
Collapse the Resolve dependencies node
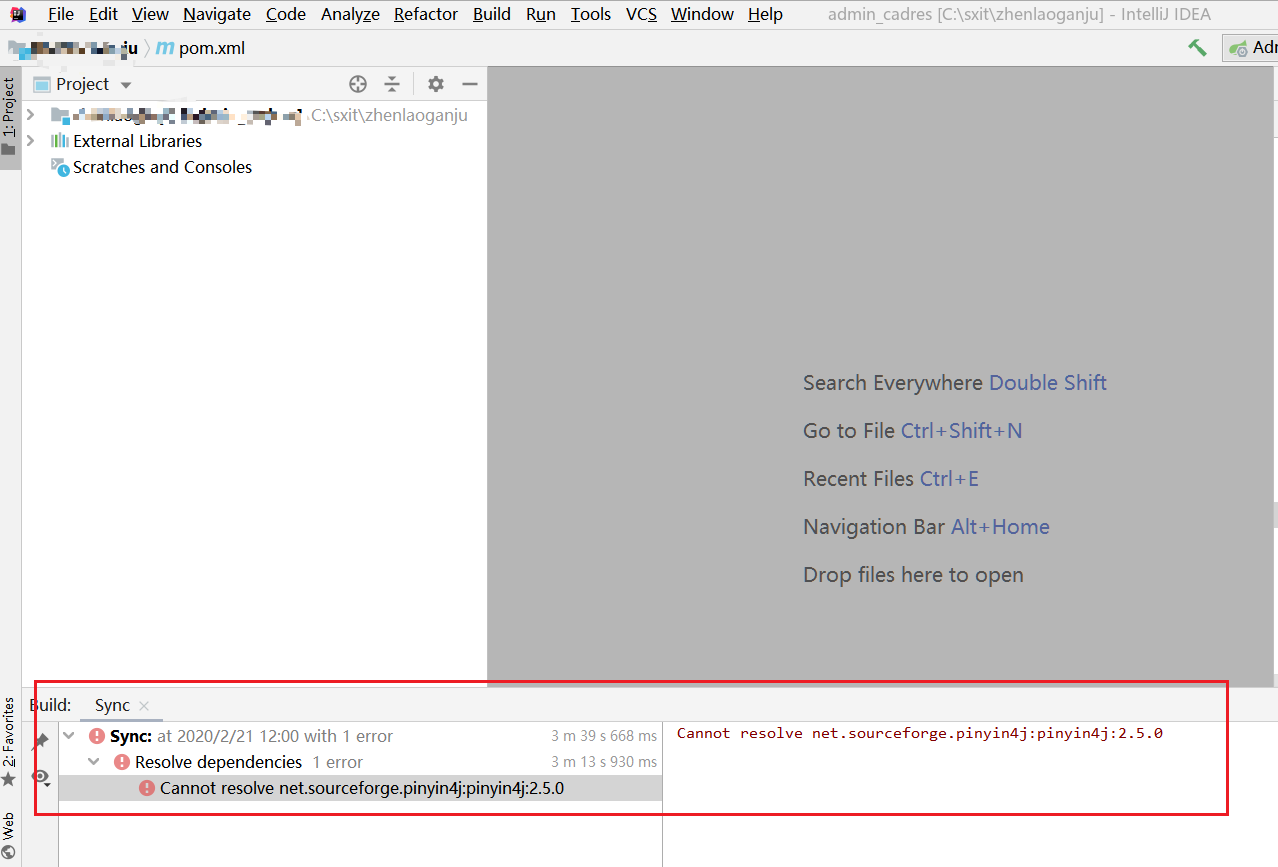tap(93, 761)
